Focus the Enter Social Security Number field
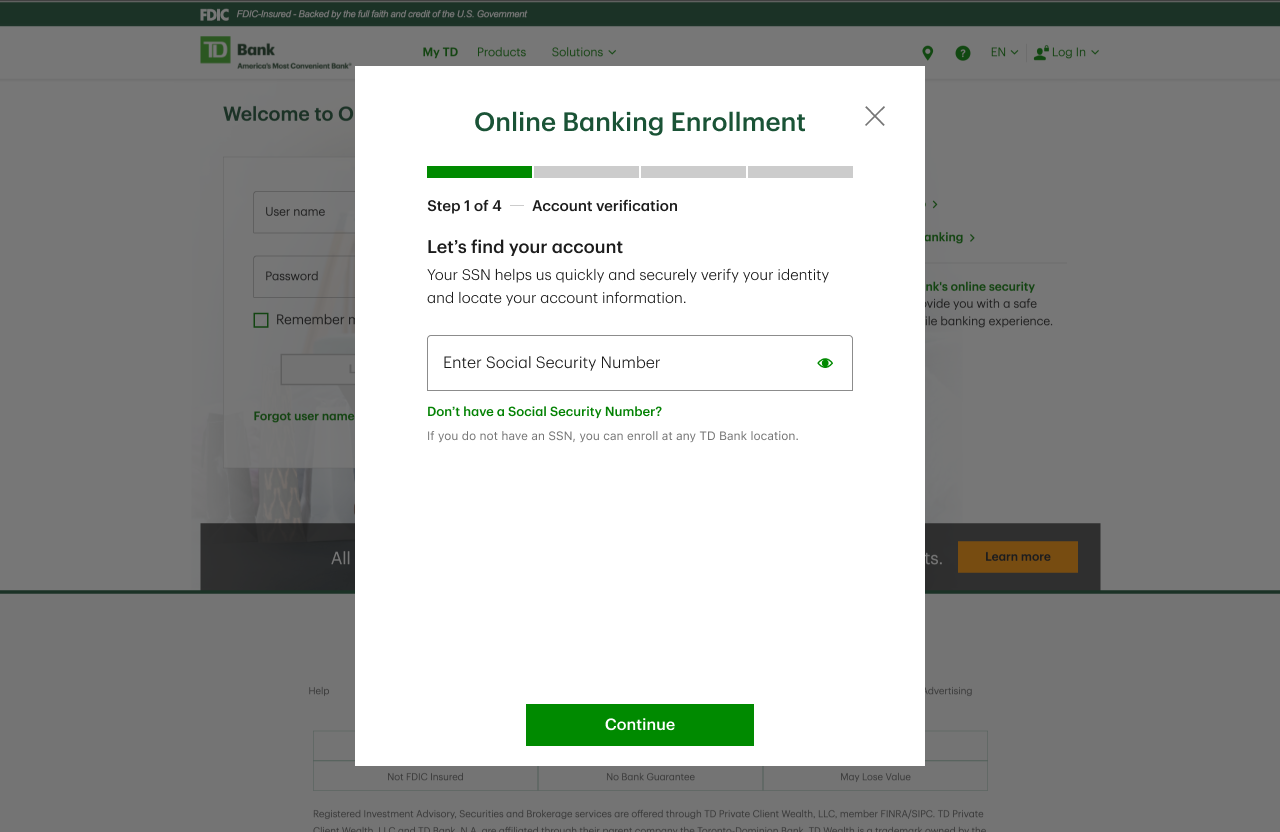 pyautogui.click(x=640, y=363)
